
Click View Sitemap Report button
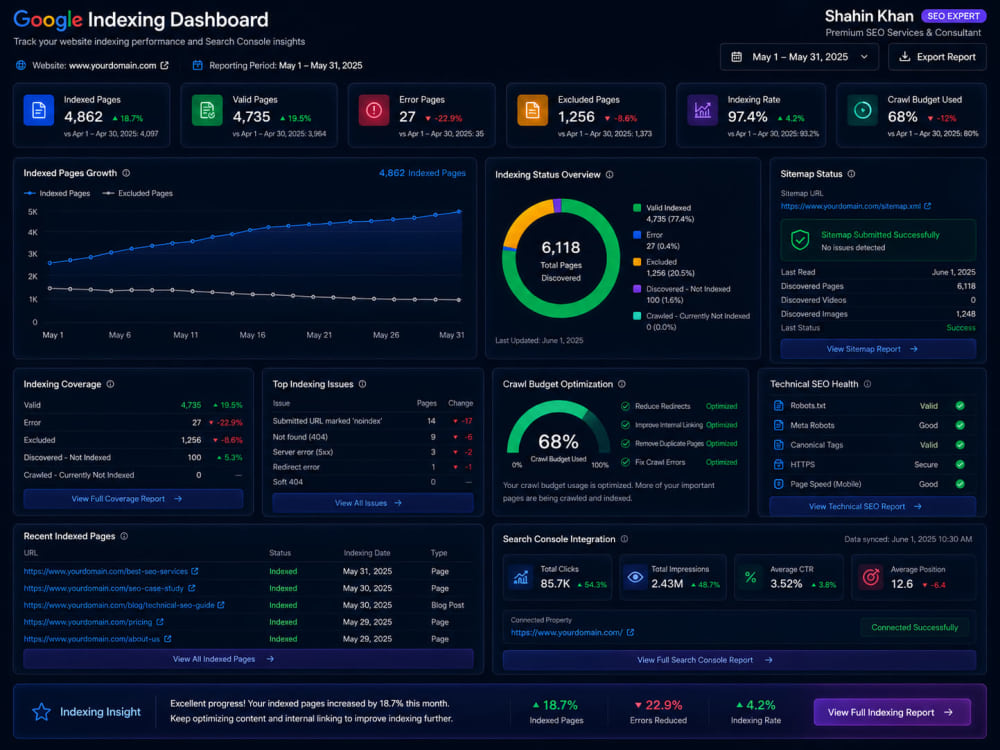[x=878, y=349]
